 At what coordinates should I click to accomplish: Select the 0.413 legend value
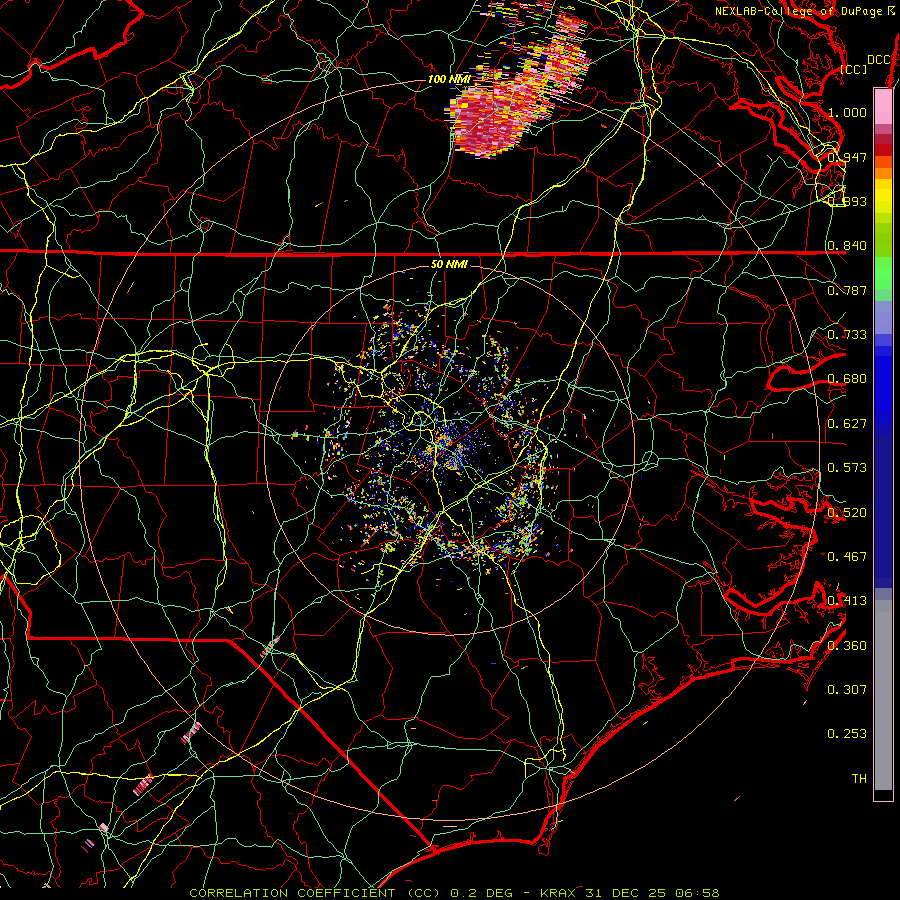847,601
